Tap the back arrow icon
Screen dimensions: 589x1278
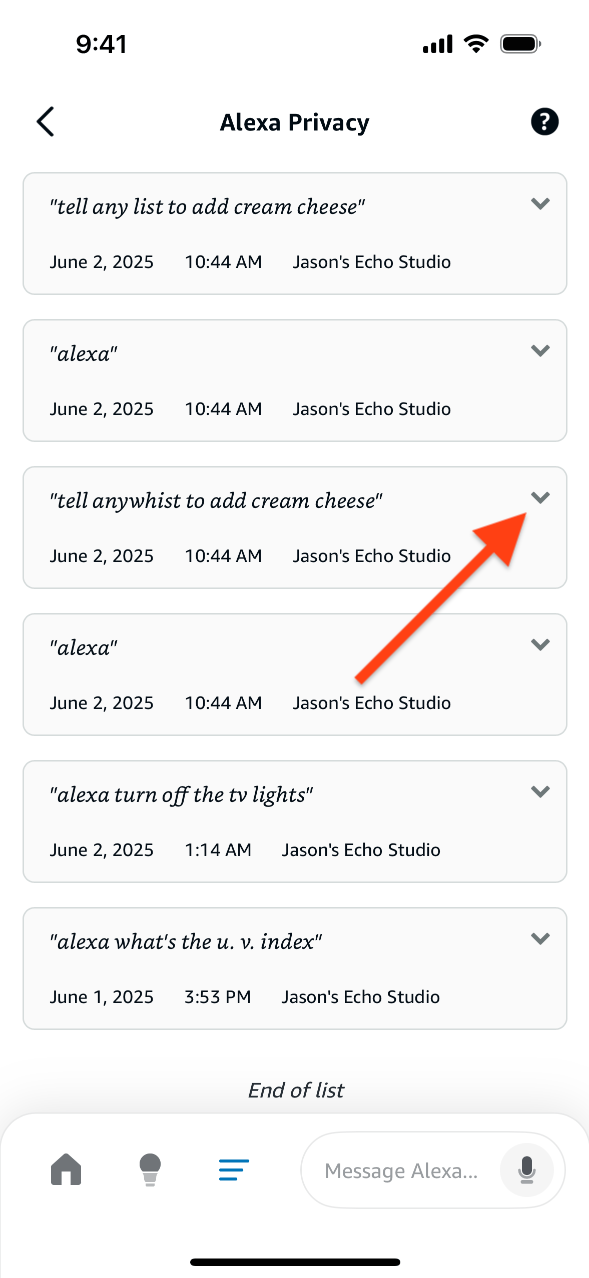[45, 122]
